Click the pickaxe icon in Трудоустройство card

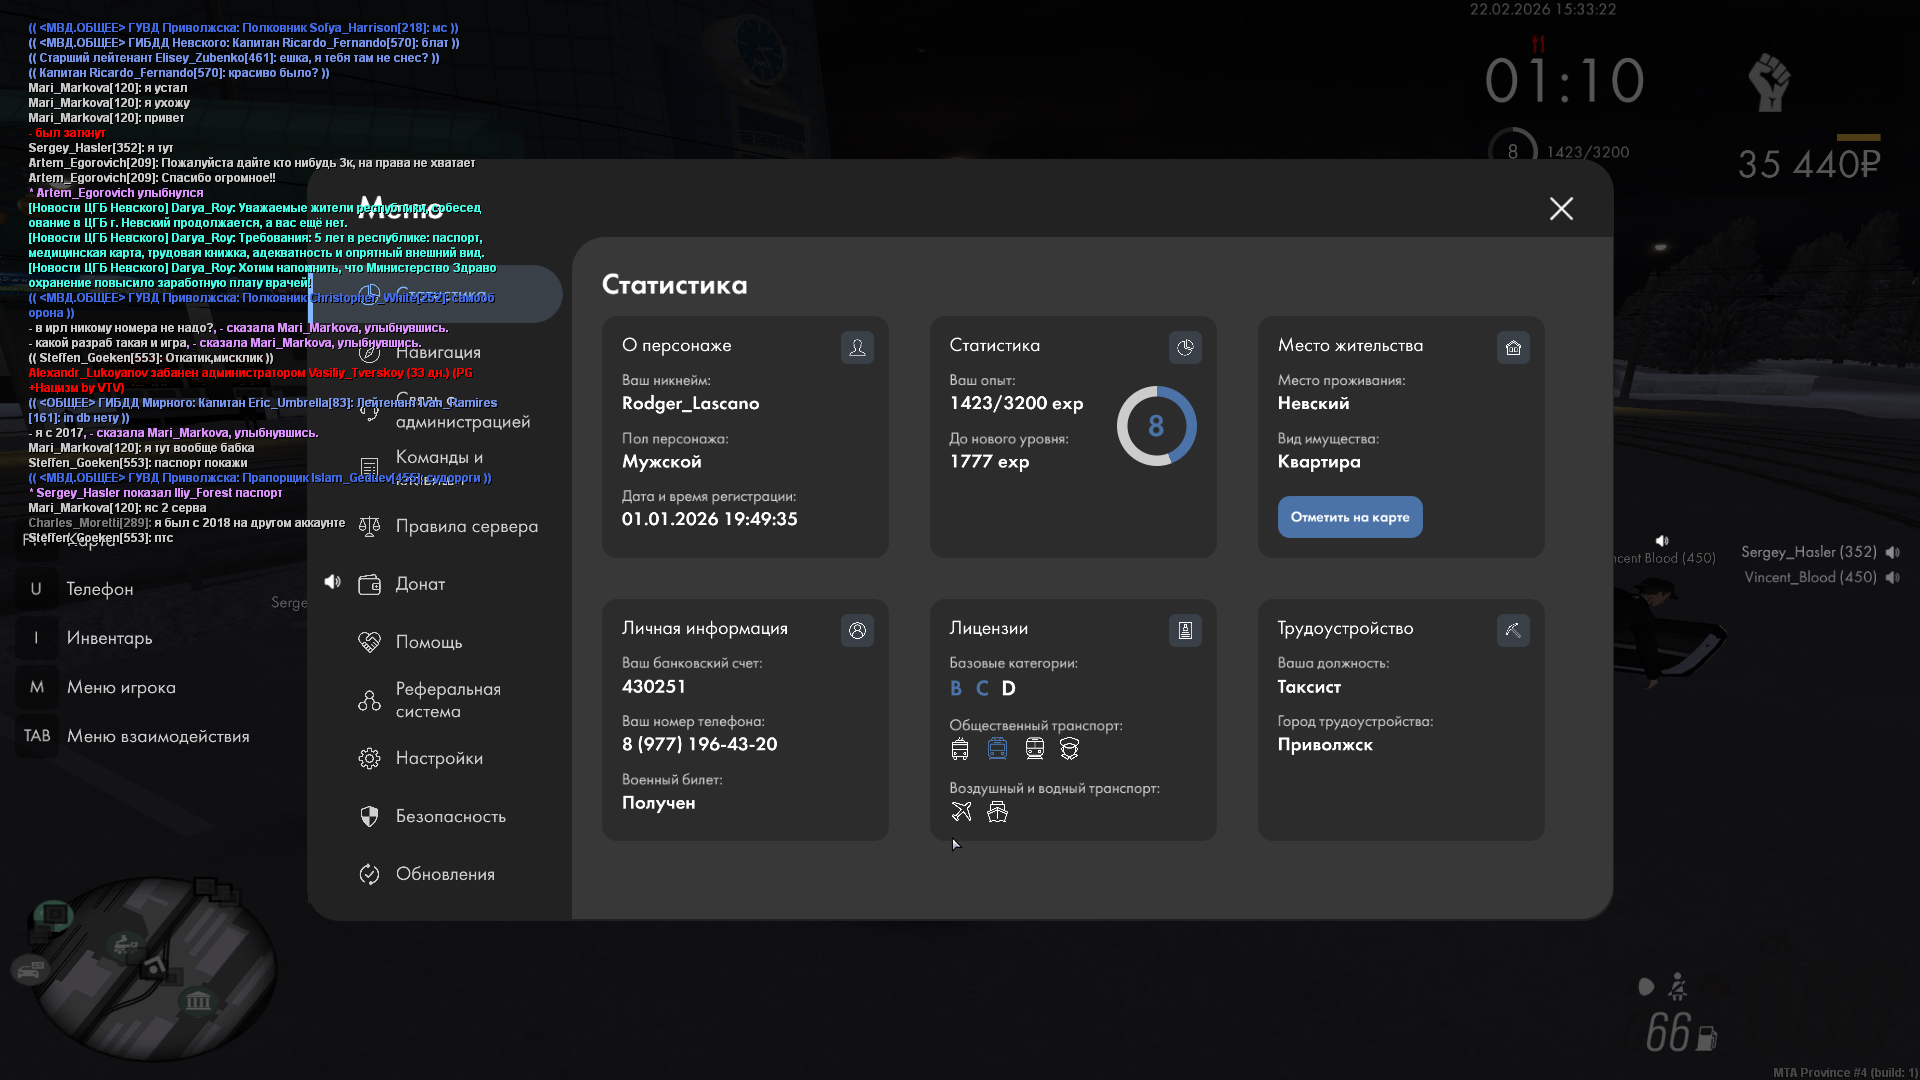click(1513, 630)
